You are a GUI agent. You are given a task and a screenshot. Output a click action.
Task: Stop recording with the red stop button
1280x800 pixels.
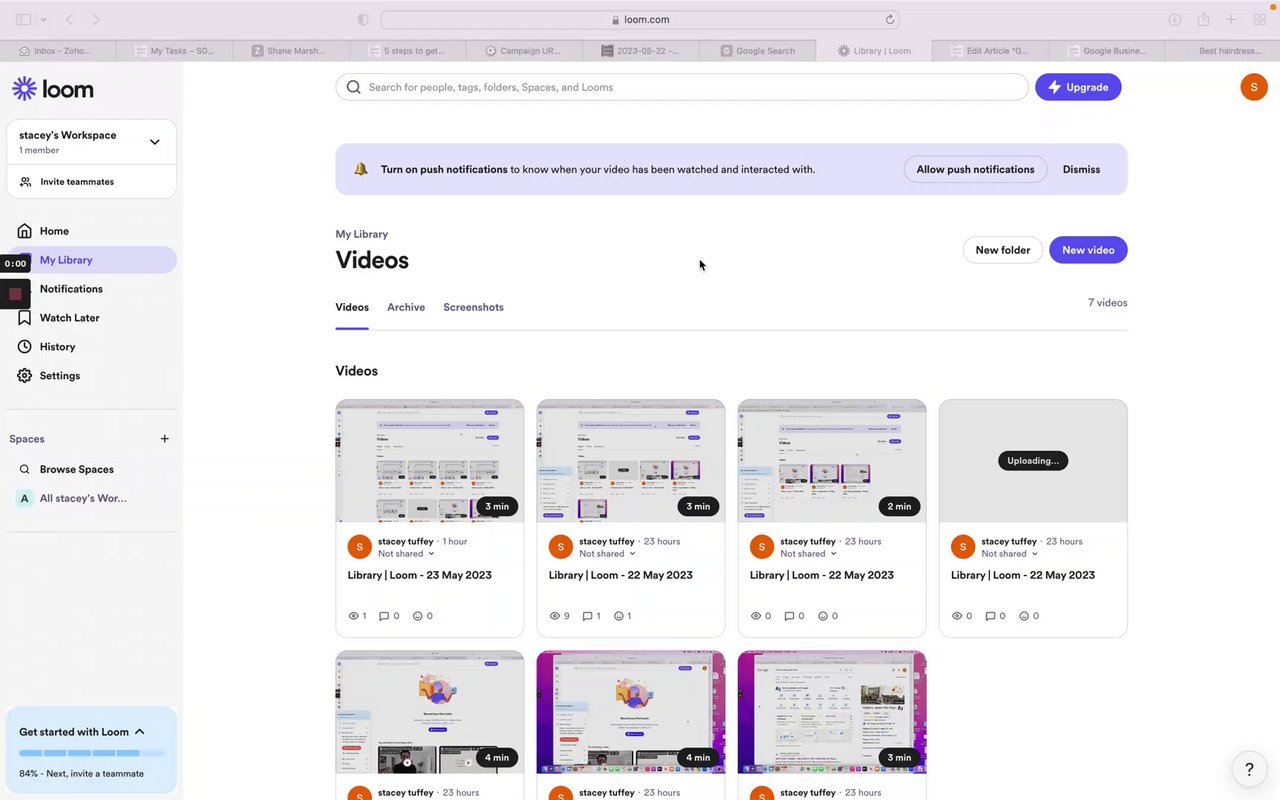coord(15,294)
